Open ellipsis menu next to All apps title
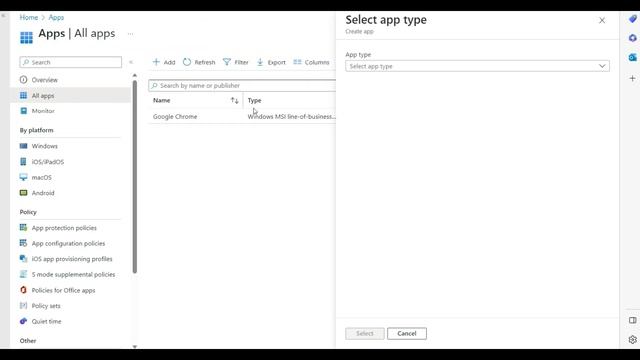Screen dimensions: 640x360 (130, 34)
